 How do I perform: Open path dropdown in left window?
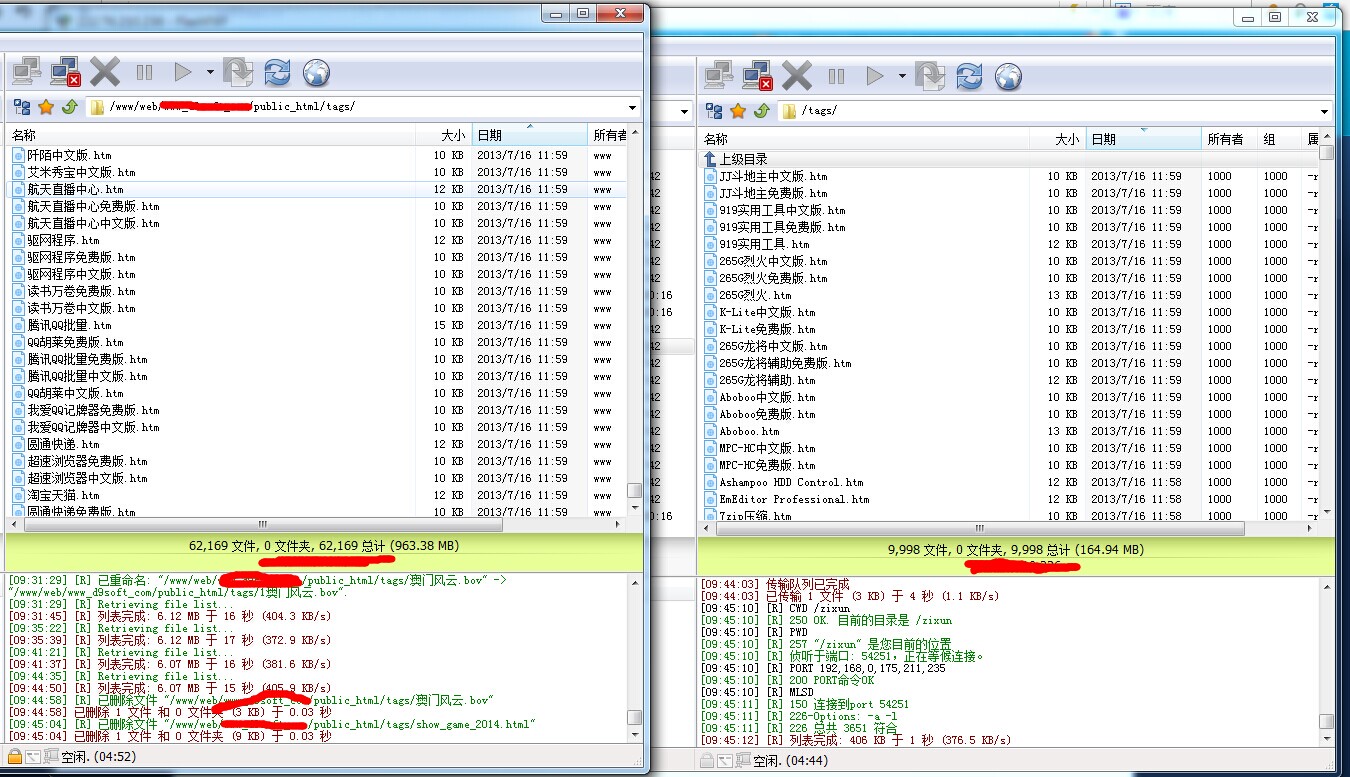(x=633, y=107)
